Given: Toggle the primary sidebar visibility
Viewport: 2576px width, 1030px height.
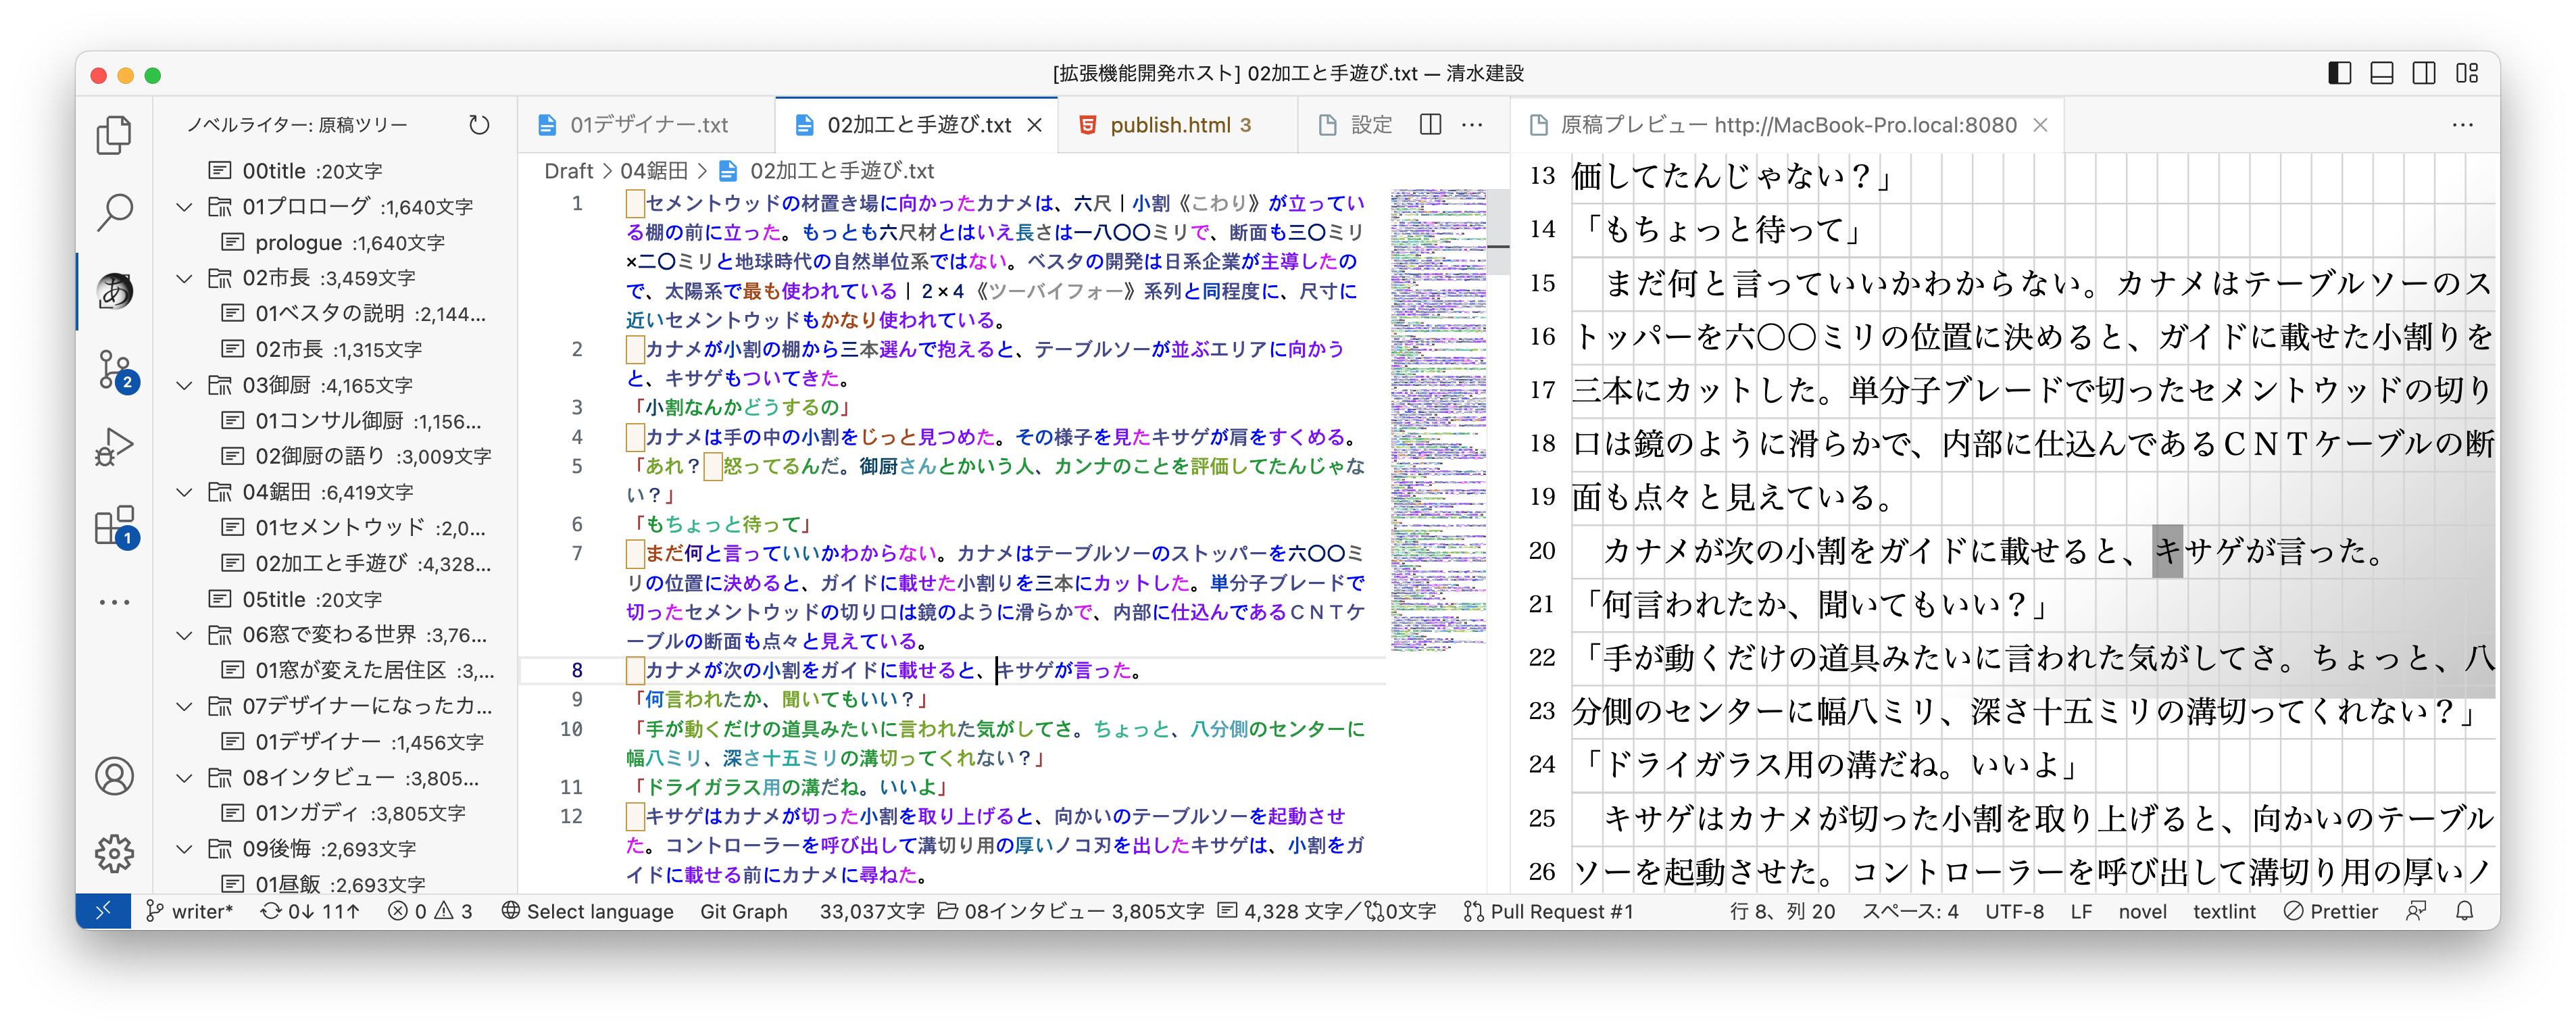Looking at the screenshot, I should click(x=2341, y=73).
